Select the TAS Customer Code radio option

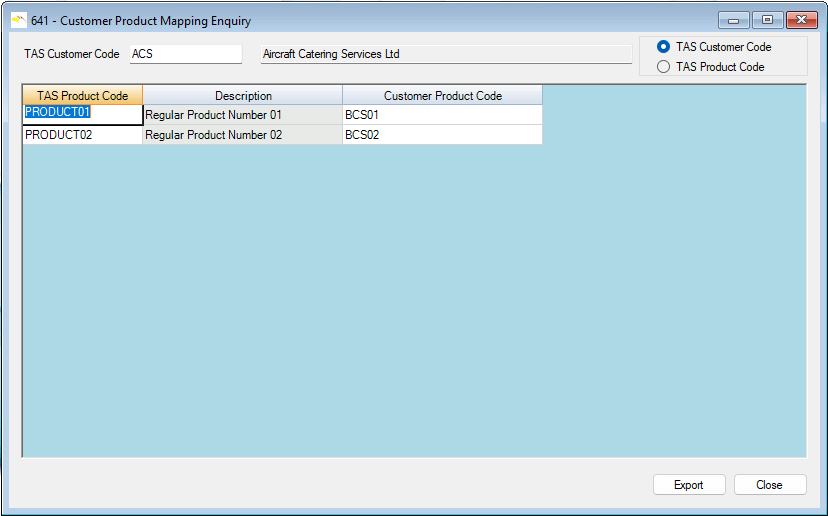coord(664,47)
